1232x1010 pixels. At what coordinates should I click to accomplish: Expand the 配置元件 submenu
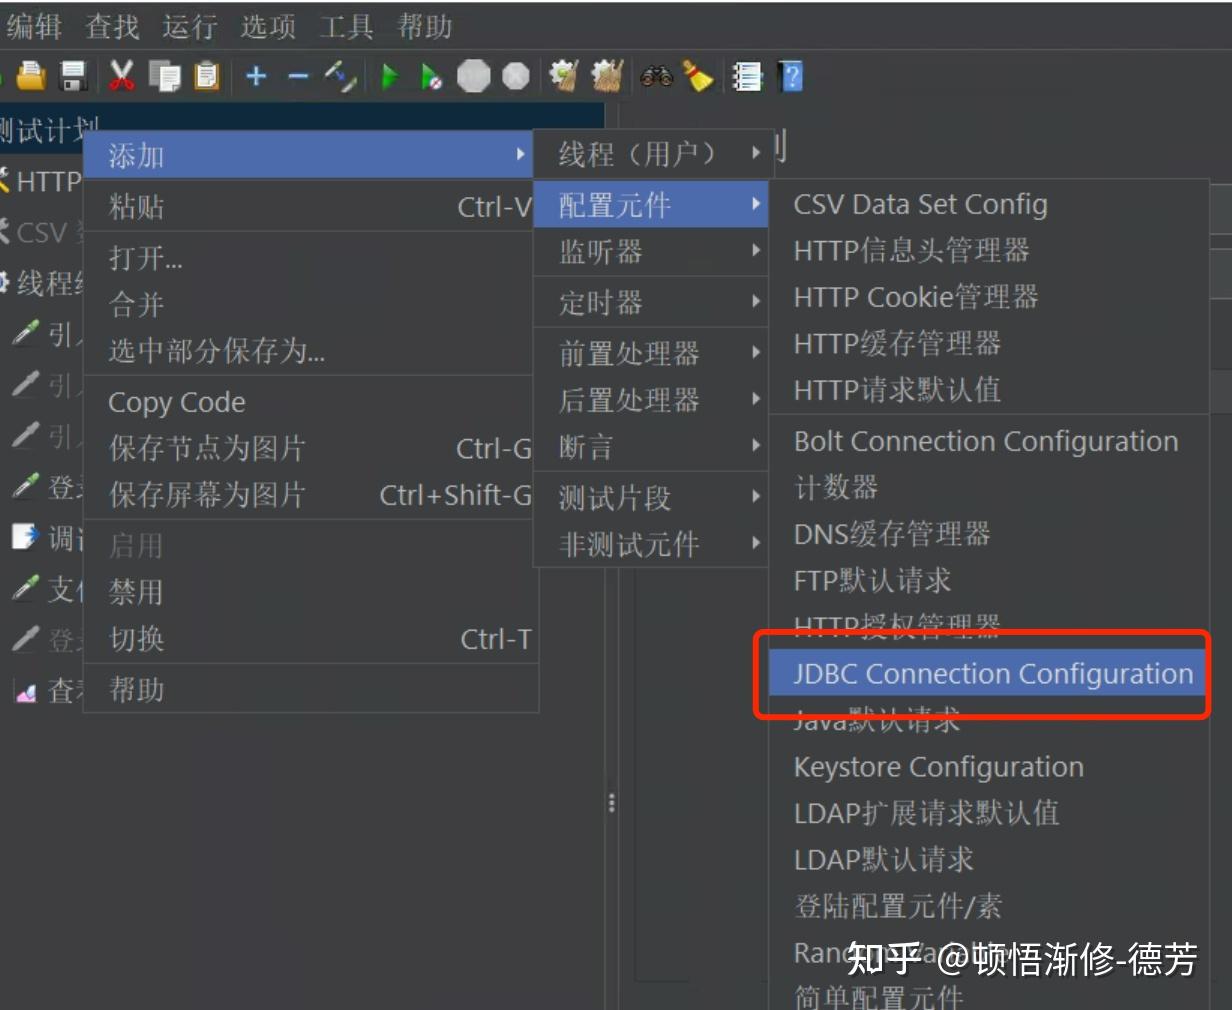click(652, 205)
